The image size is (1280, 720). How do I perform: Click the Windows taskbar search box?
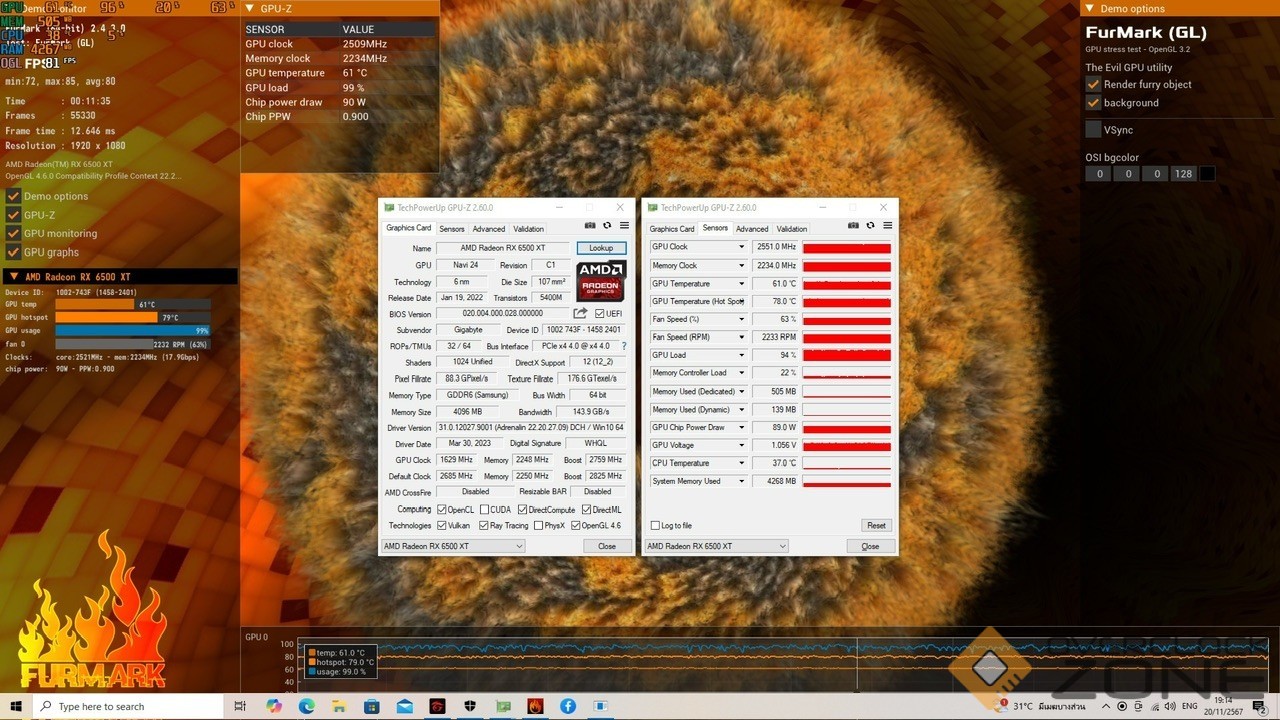pos(130,706)
